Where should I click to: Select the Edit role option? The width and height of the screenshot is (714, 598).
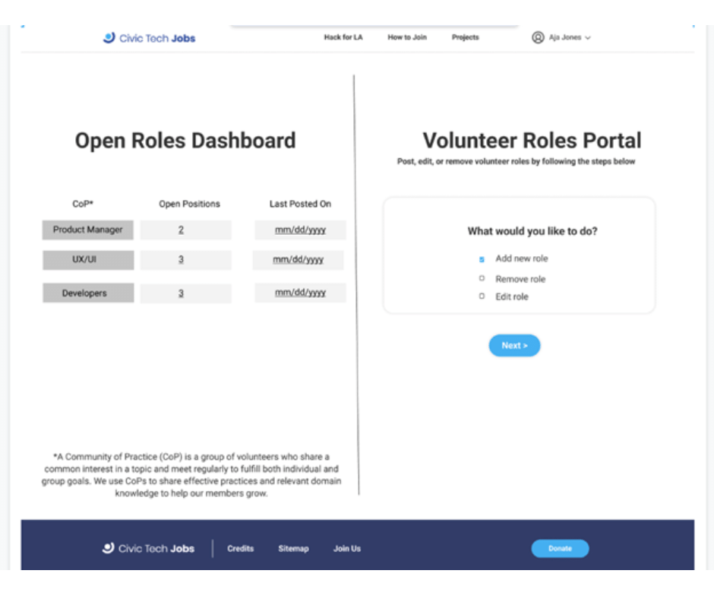point(482,296)
